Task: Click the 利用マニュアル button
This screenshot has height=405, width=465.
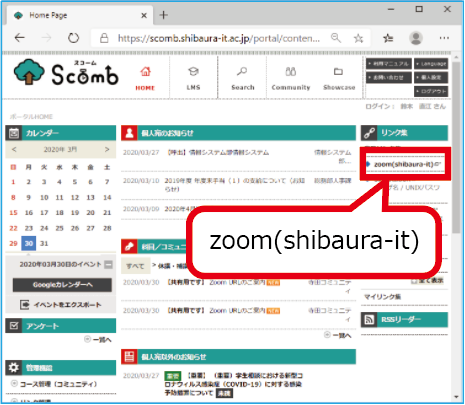Action: point(389,64)
